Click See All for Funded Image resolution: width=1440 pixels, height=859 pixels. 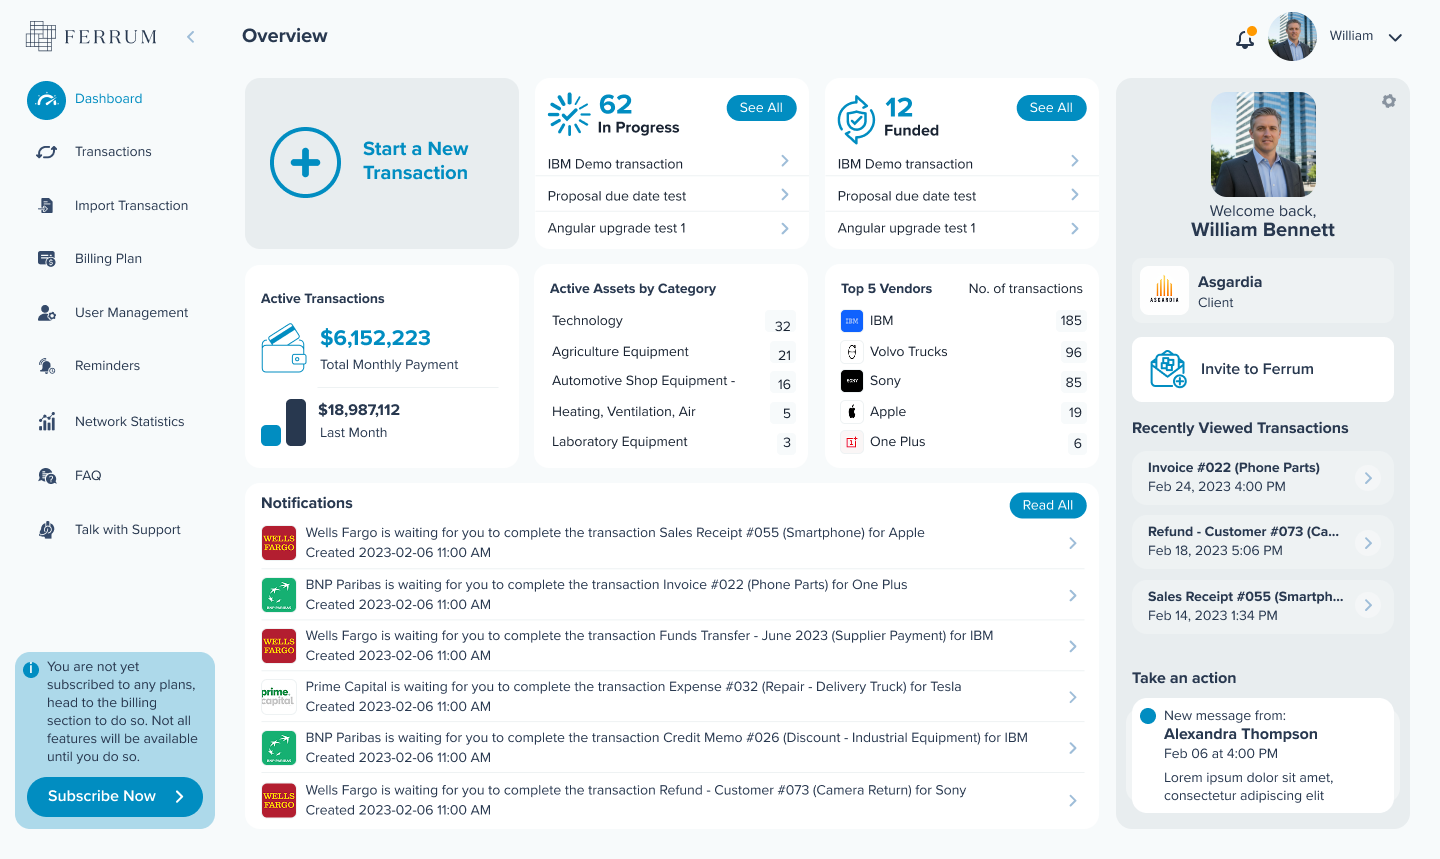point(1051,108)
